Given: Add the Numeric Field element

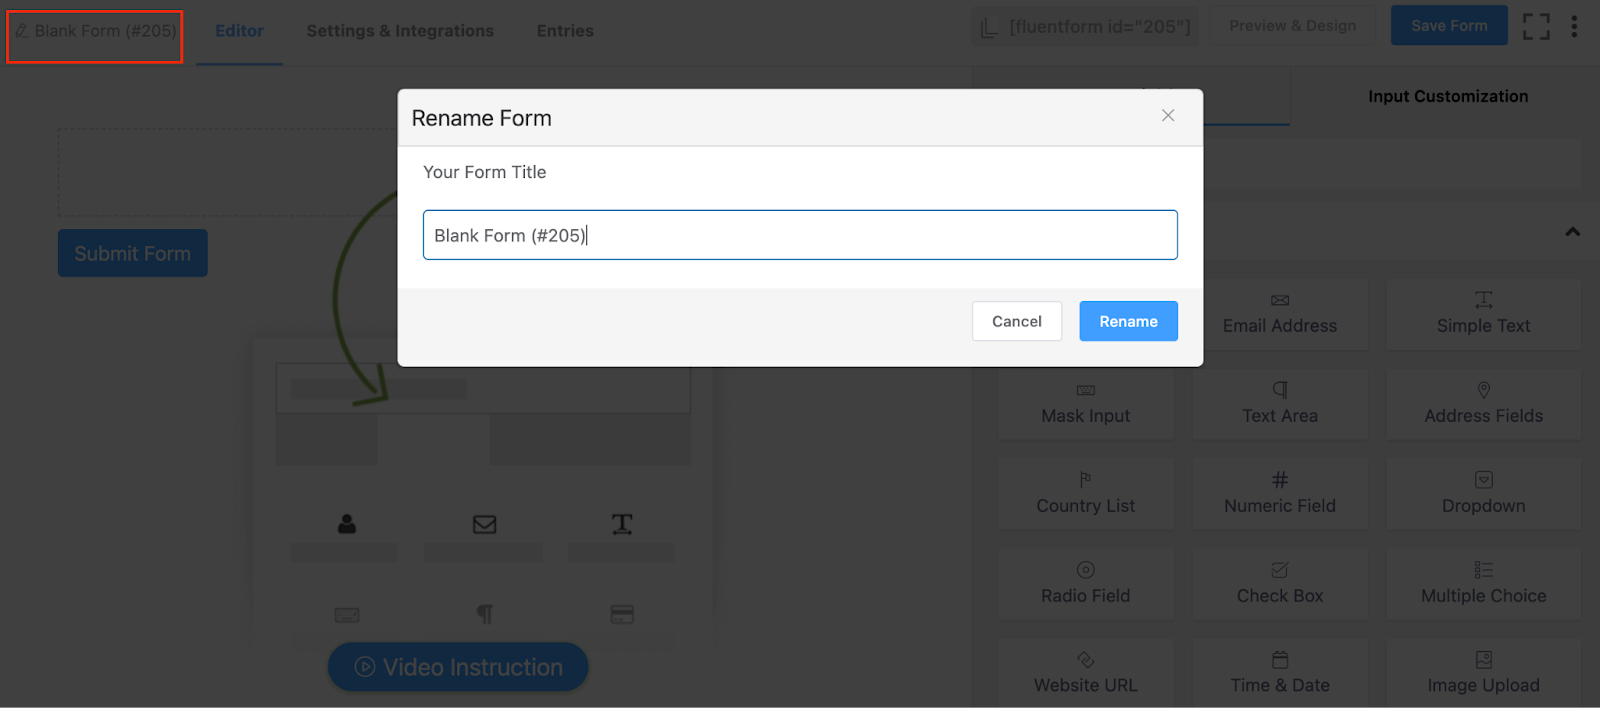Looking at the screenshot, I should tap(1279, 494).
